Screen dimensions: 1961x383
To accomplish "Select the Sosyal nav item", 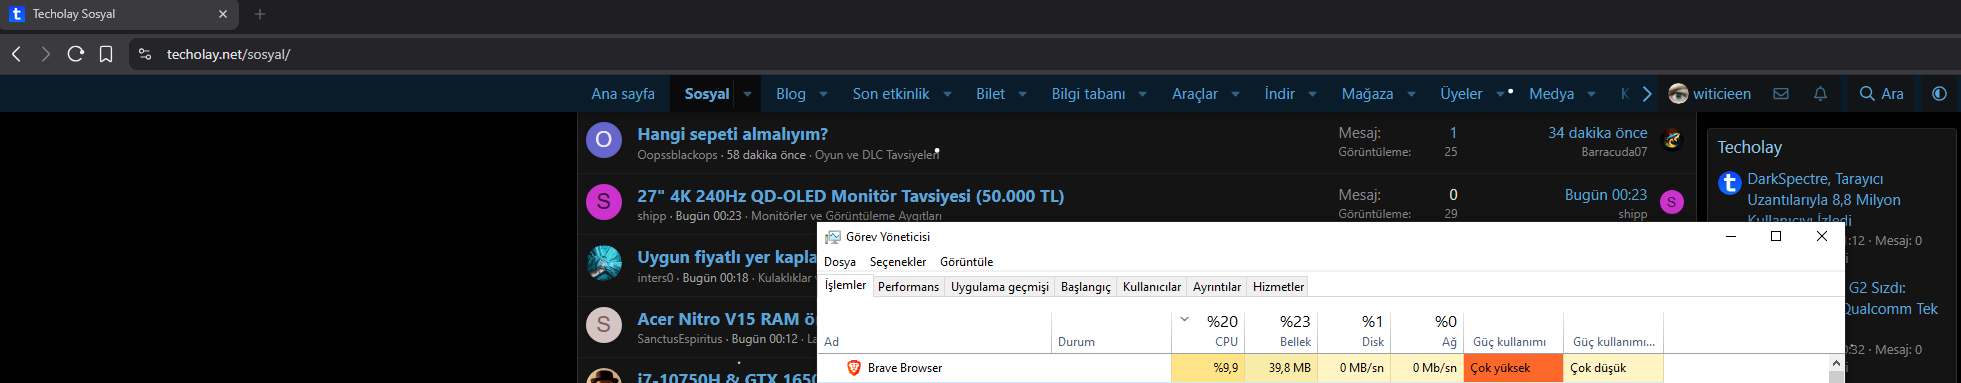I will [x=707, y=94].
